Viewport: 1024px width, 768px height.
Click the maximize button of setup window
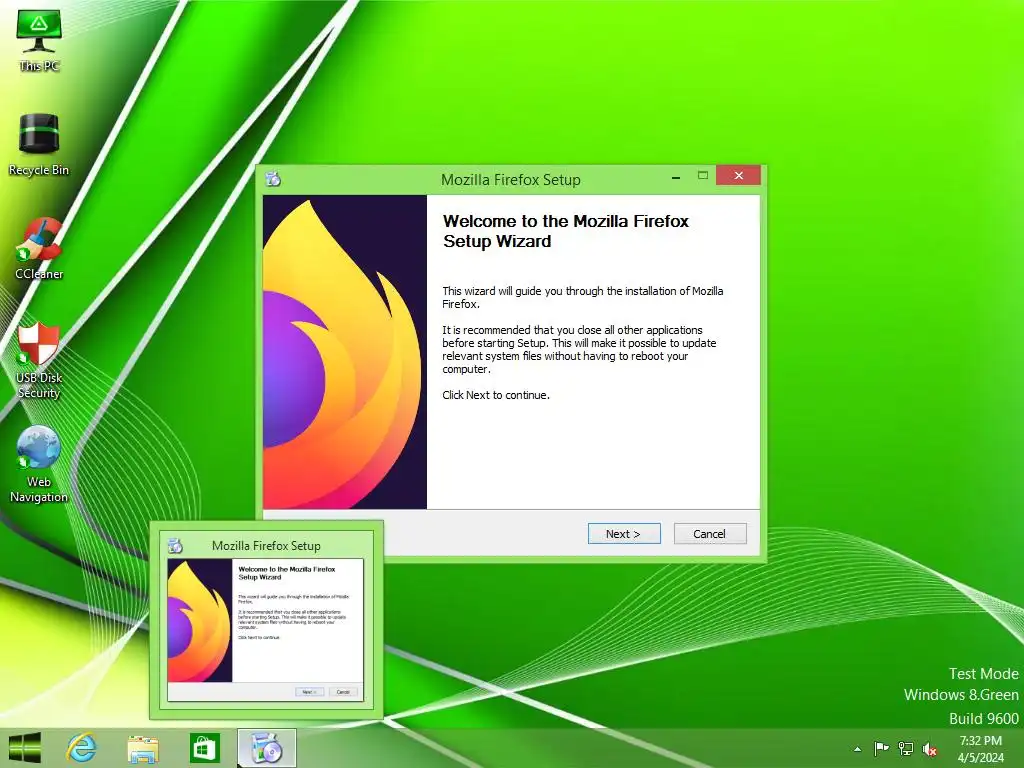pos(703,175)
